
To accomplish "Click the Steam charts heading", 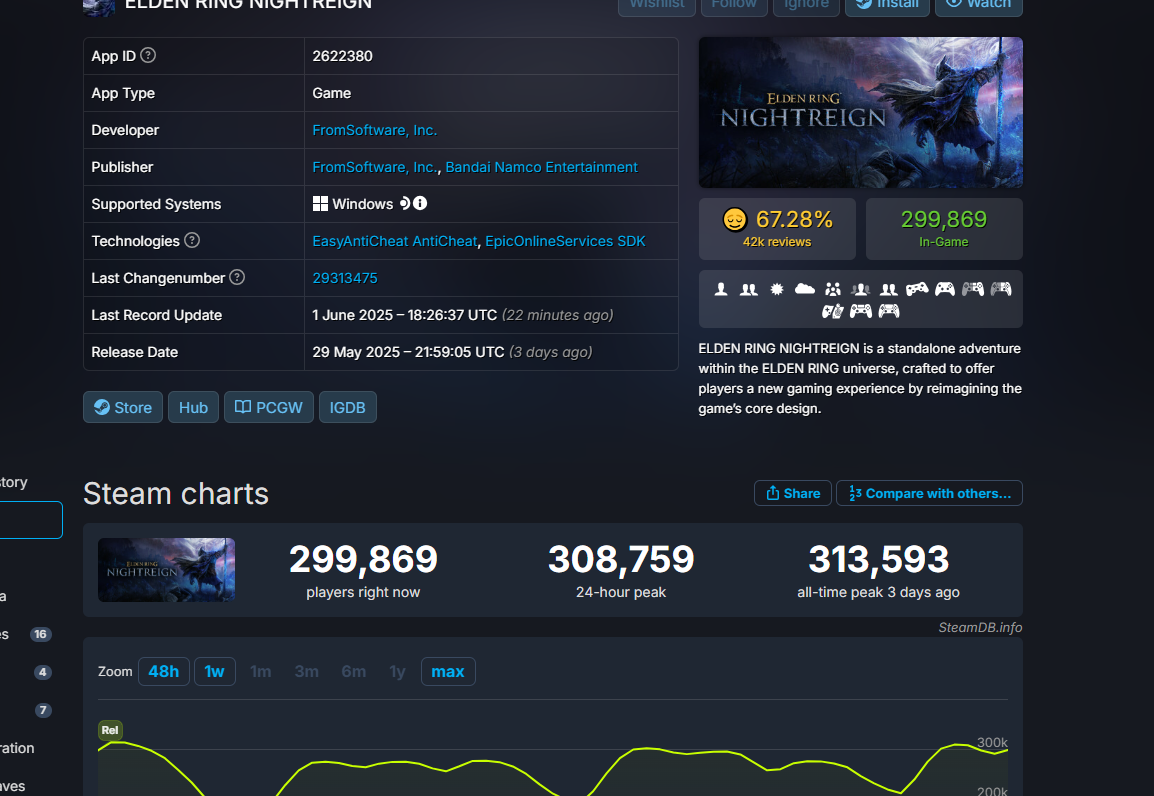I will [176, 494].
